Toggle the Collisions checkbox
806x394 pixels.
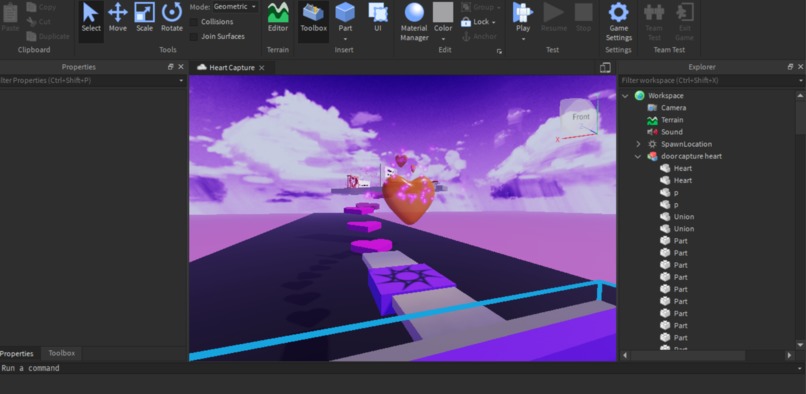tap(194, 22)
